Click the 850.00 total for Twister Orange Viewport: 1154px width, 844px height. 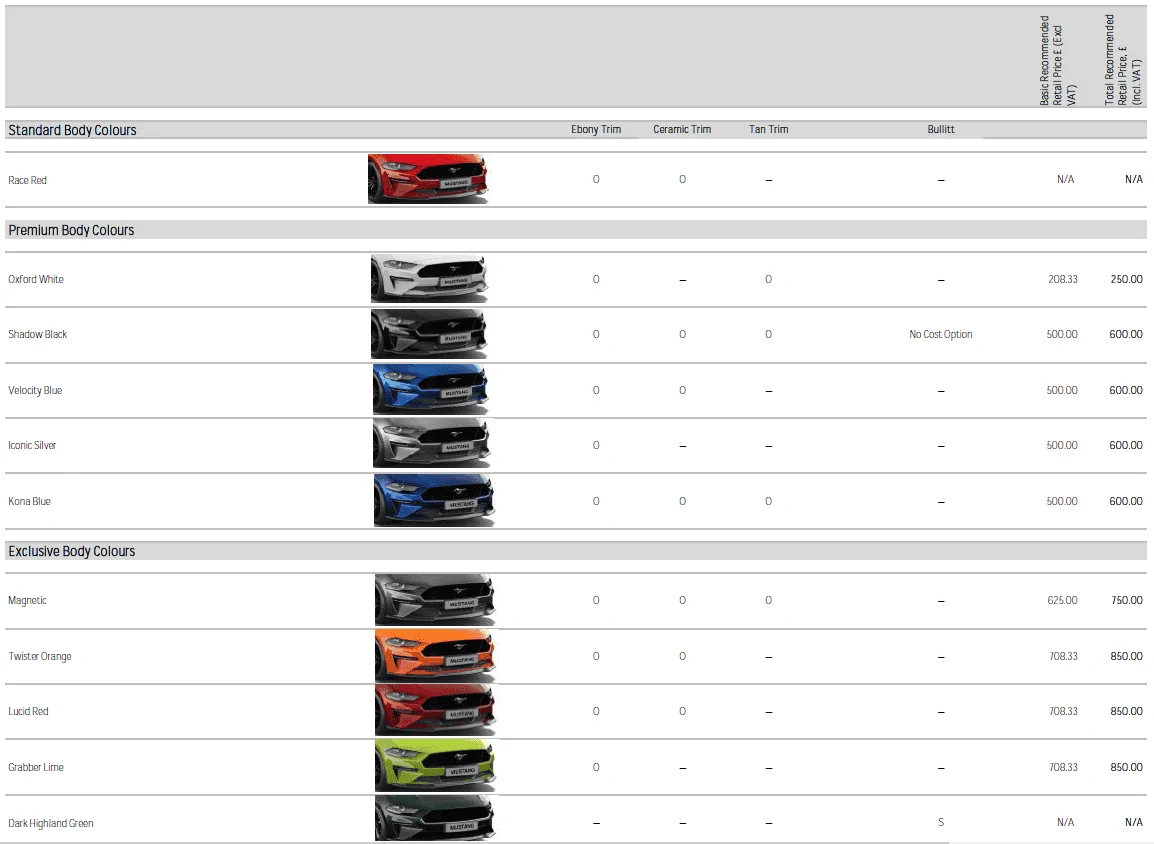pyautogui.click(x=1127, y=656)
